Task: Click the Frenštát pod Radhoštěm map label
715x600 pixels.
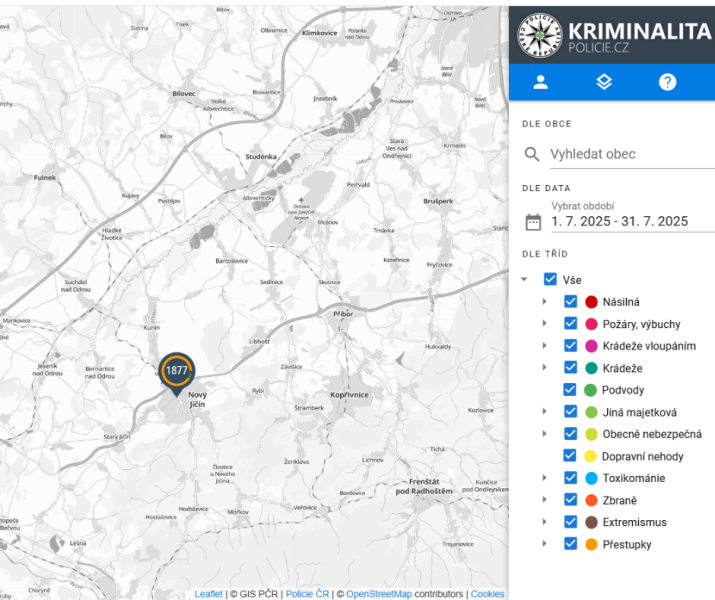Action: [x=424, y=486]
